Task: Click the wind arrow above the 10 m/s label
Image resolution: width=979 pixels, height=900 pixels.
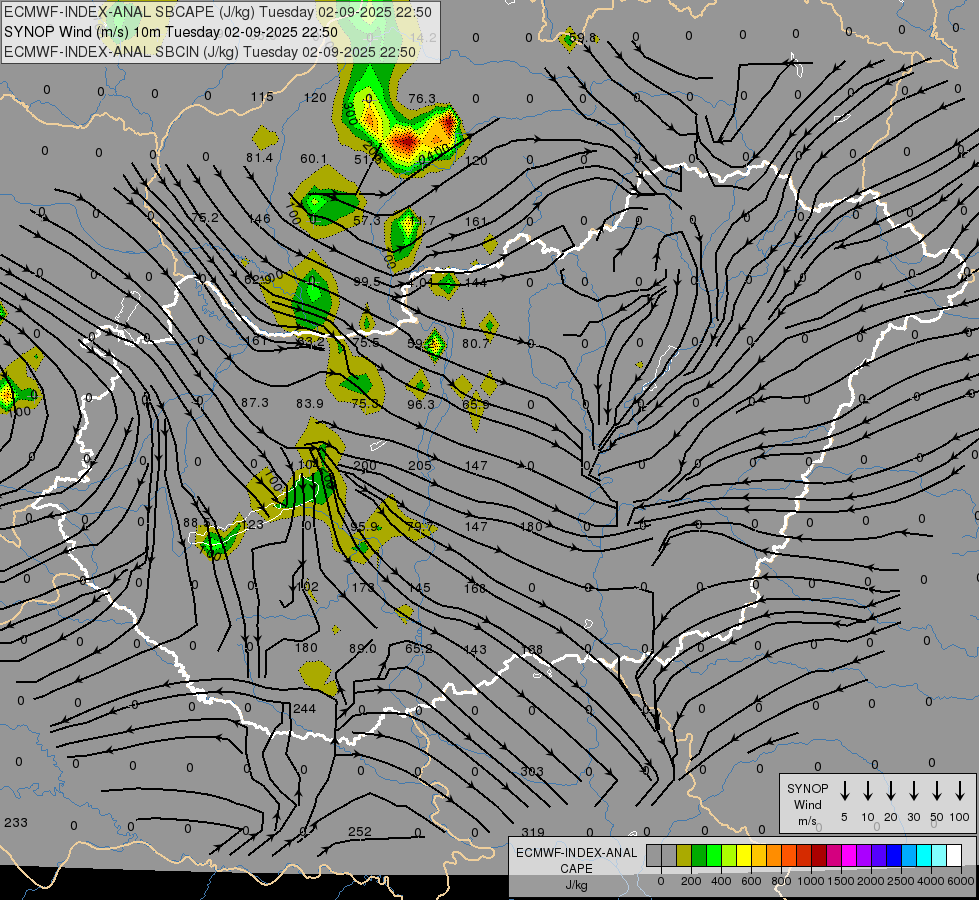Action: pyautogui.click(x=868, y=791)
